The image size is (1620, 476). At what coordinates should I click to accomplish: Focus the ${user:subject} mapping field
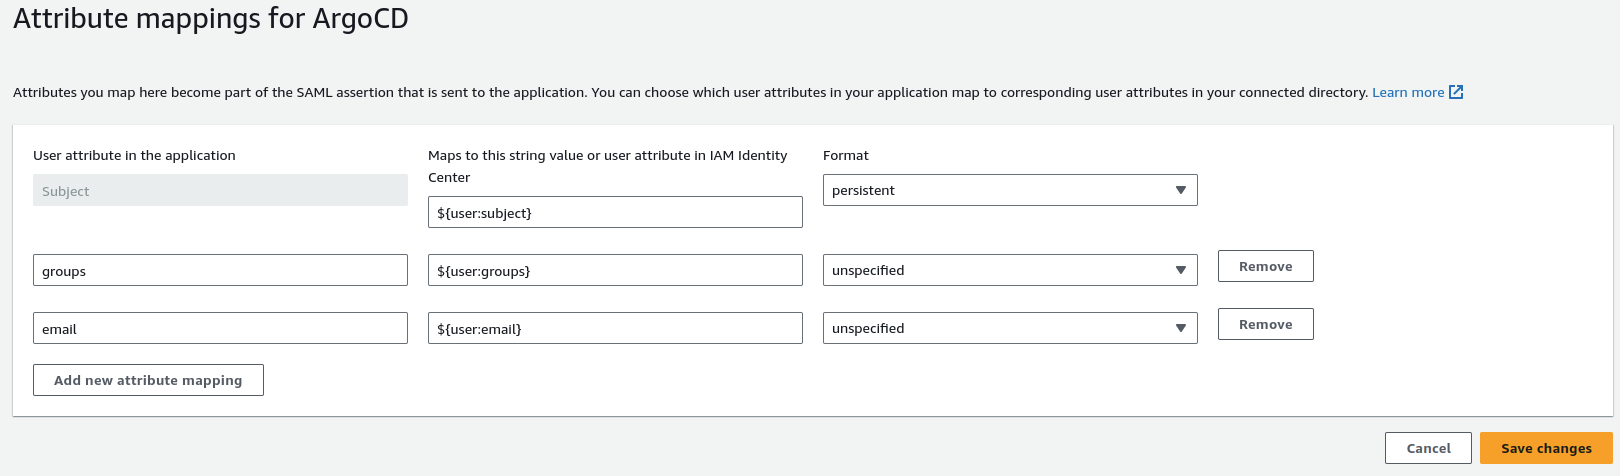pyautogui.click(x=615, y=212)
